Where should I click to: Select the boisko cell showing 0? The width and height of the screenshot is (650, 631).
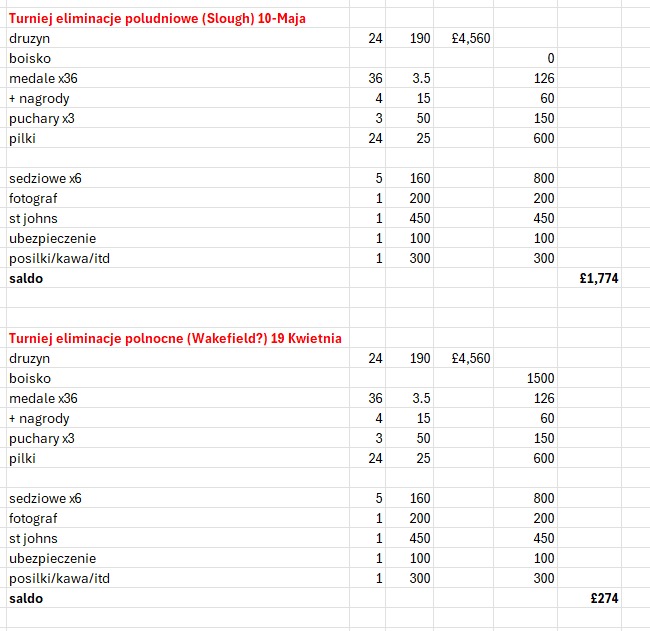(550, 59)
